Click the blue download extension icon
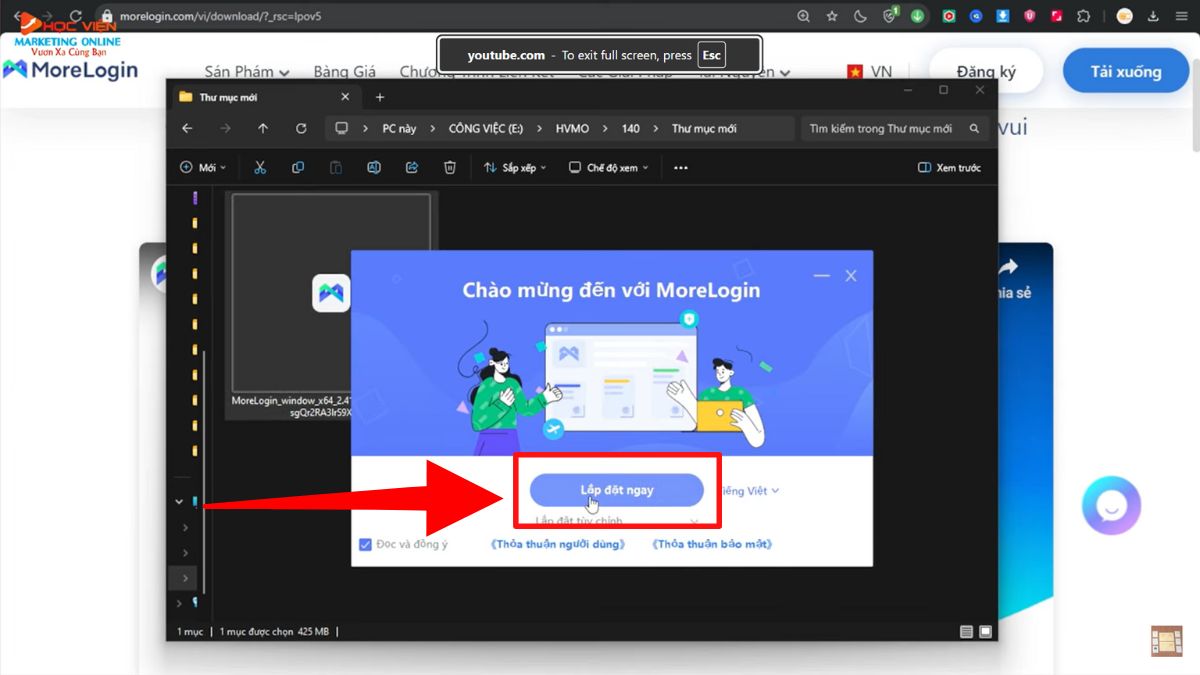 1003,16
